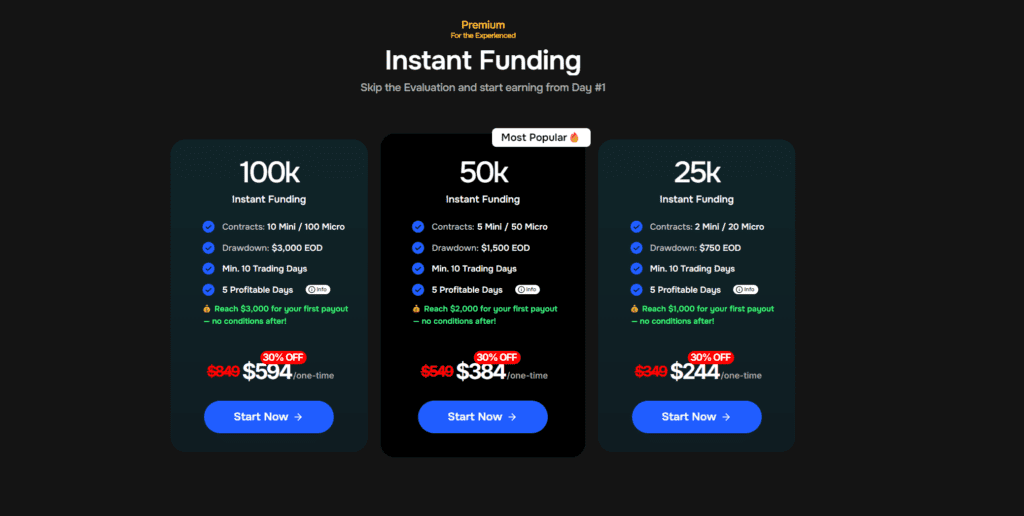Click the Premium label at top
The height and width of the screenshot is (516, 1024).
click(483, 24)
